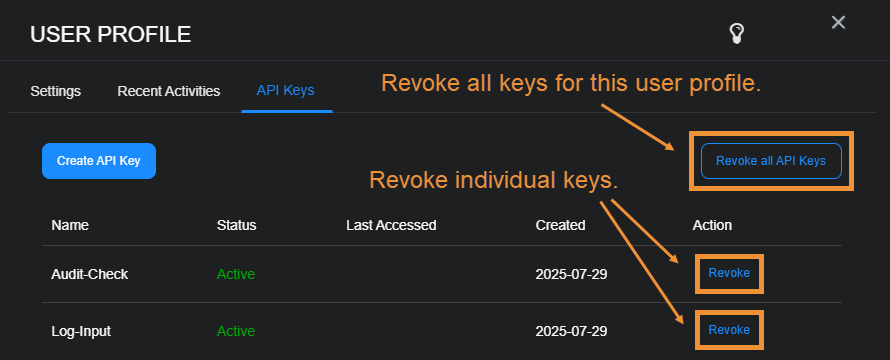Select the Audit-Check key name
Image resolution: width=890 pixels, height=360 pixels.
point(90,274)
